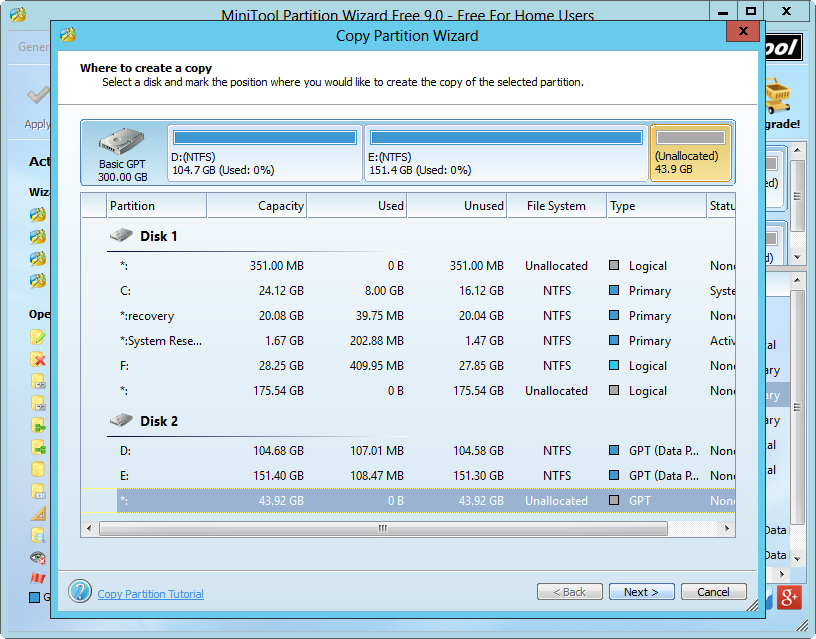Screen dimensions: 816x639
Task: Select the *:System Rese... partition row
Action: click(x=407, y=341)
